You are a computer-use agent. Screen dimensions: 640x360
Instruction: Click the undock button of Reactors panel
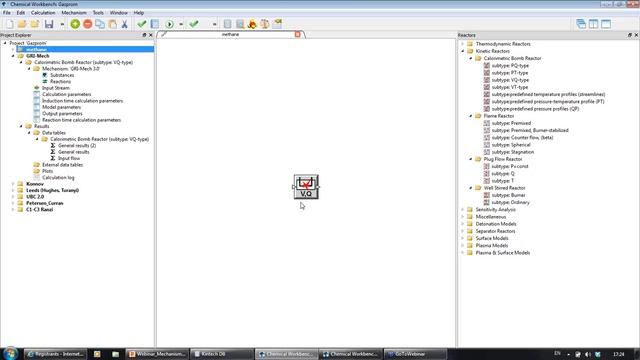pos(629,35)
